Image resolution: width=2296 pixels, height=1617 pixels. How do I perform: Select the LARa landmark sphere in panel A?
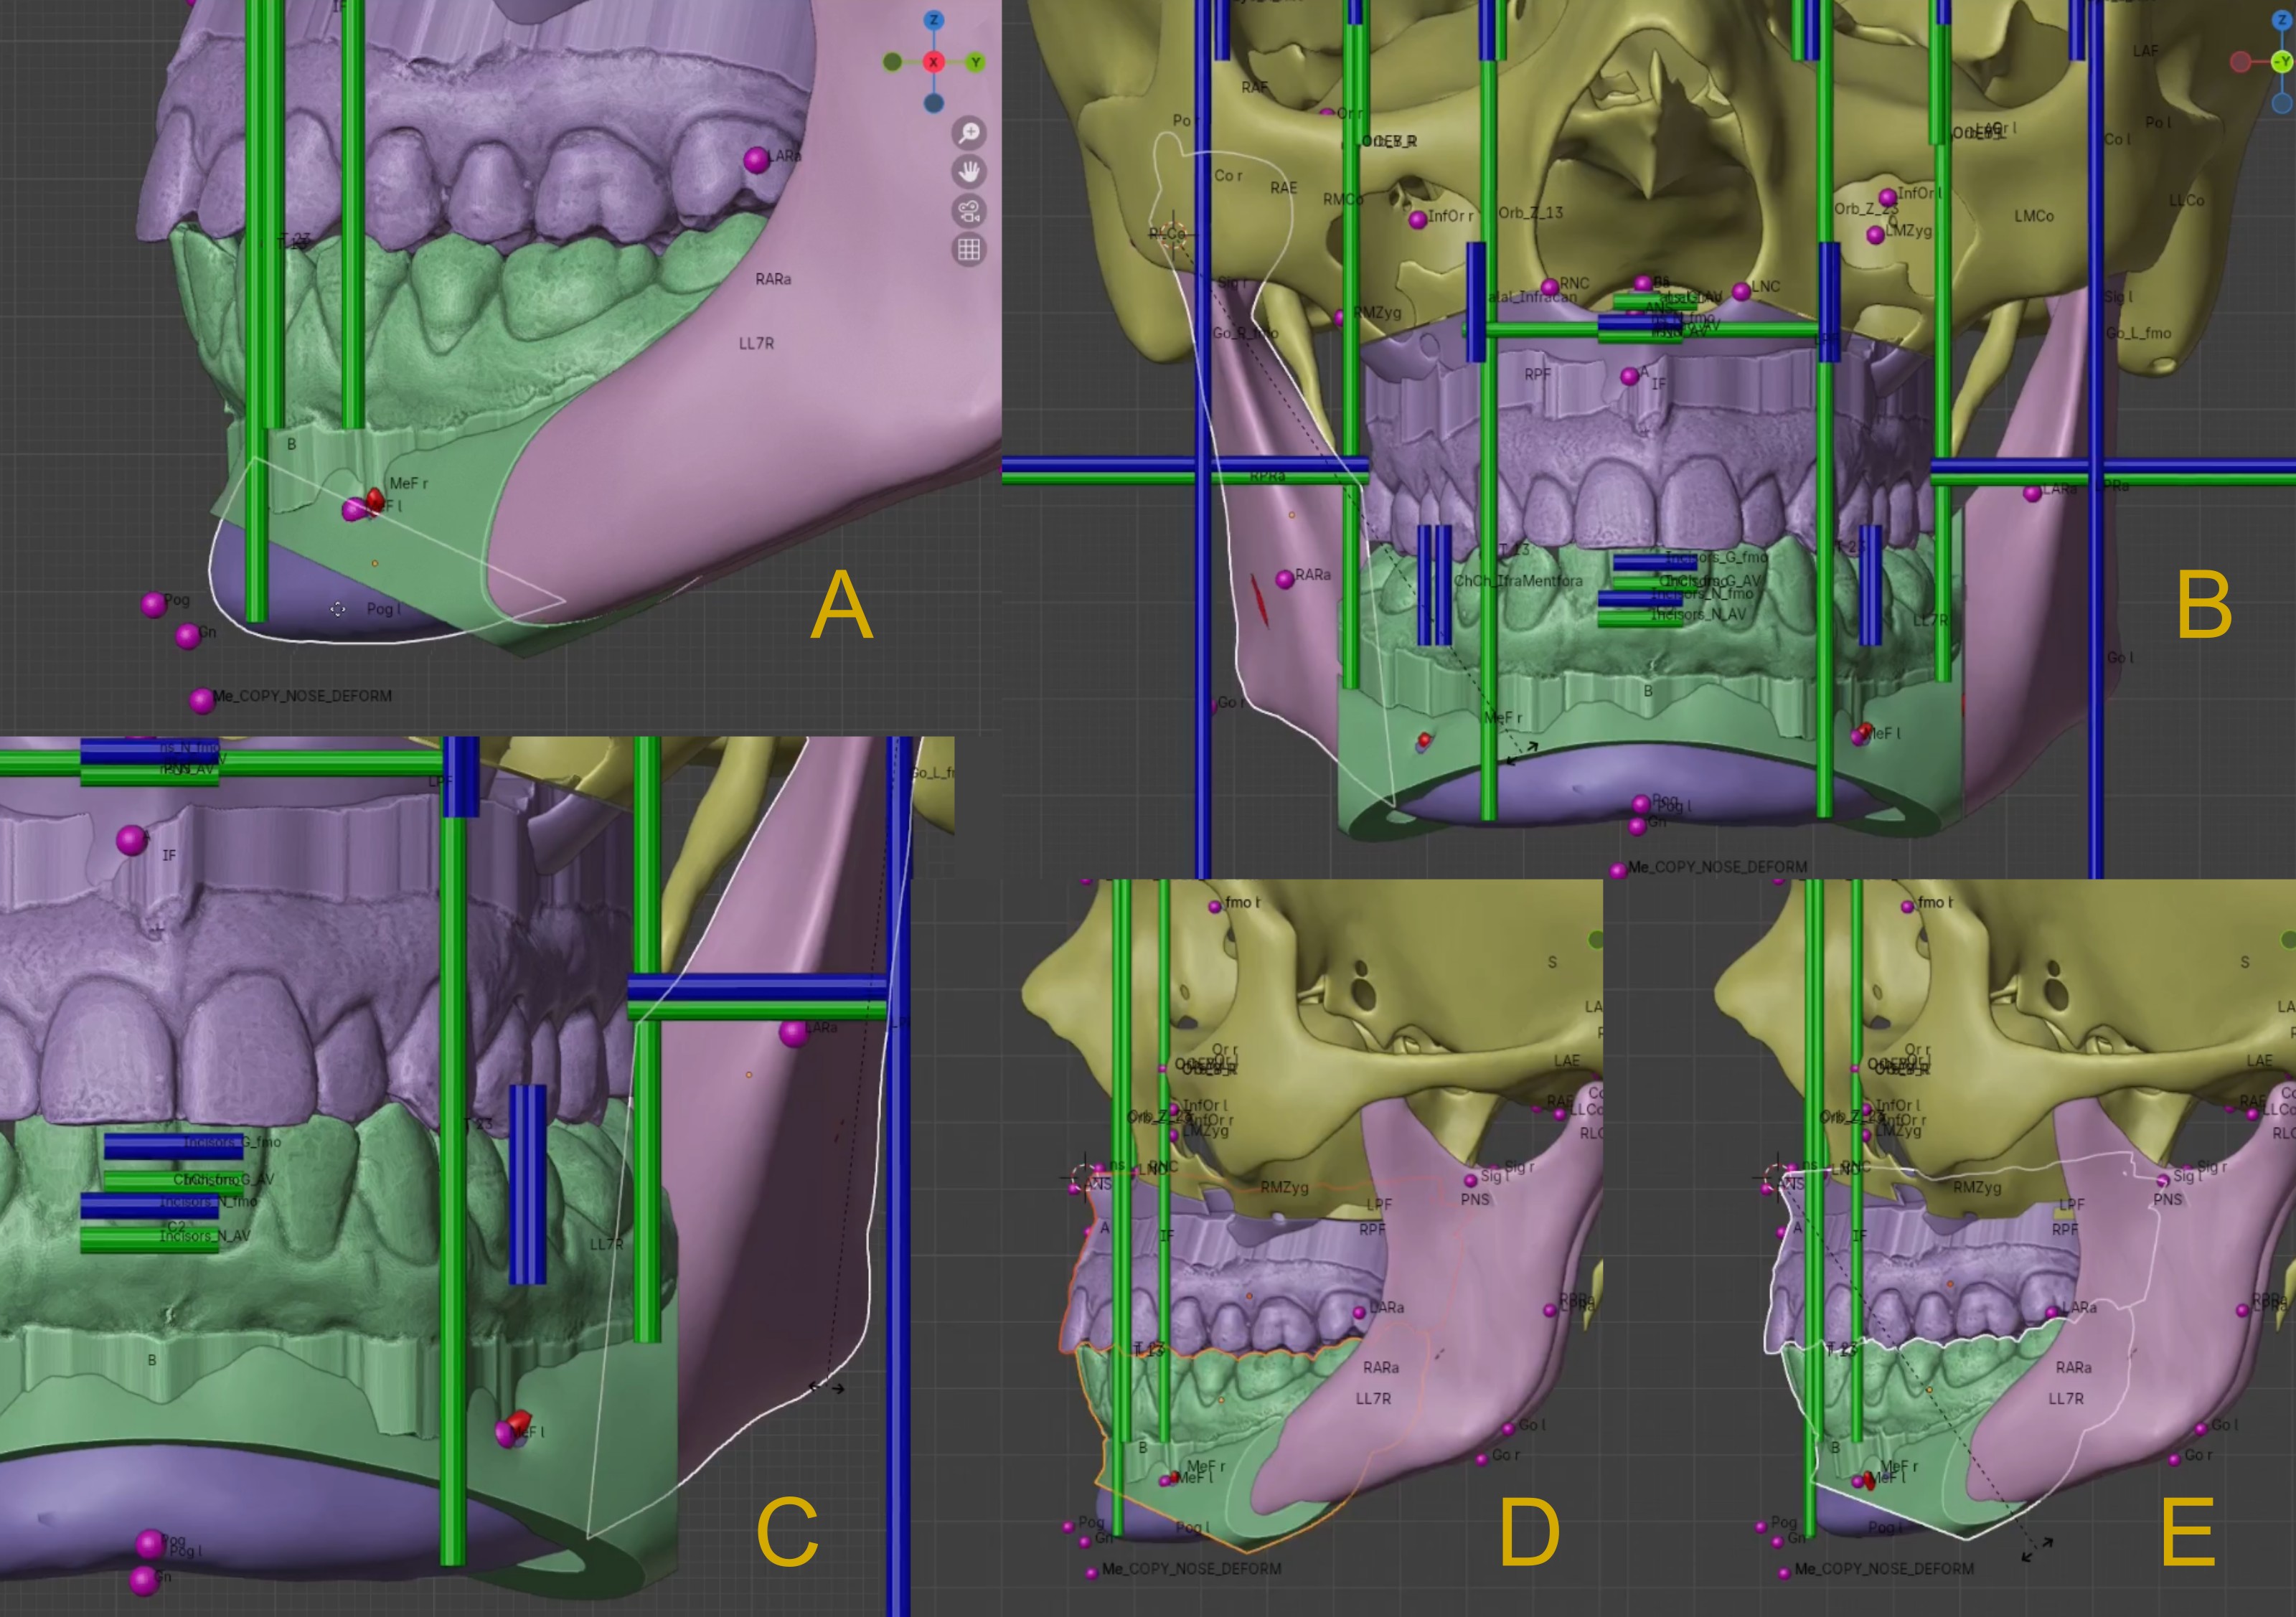[756, 159]
